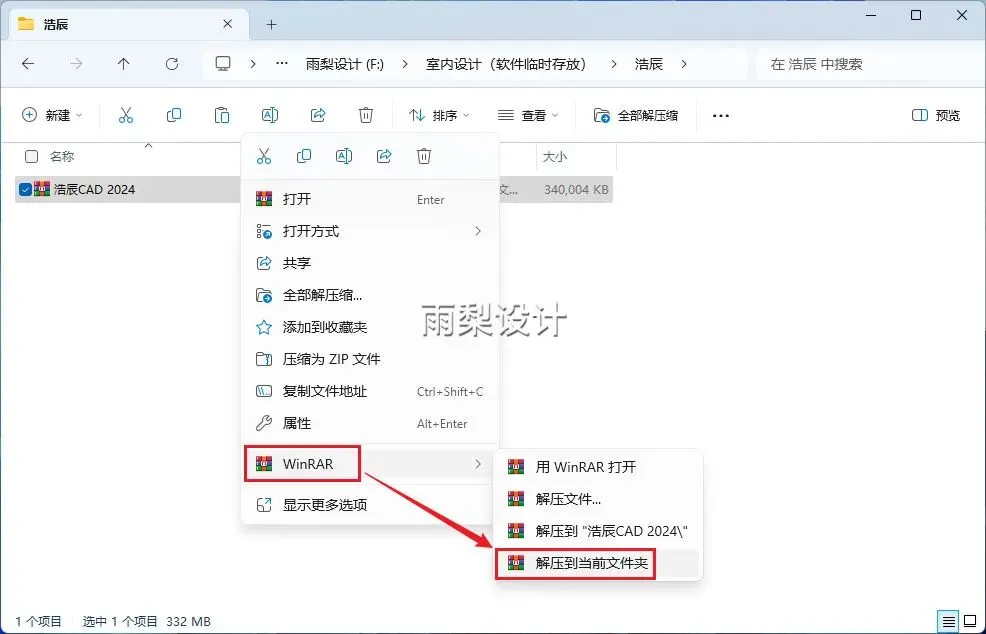This screenshot has width=986, height=634.
Task: Click the 全部解压缩 toolbar button
Action: click(636, 115)
